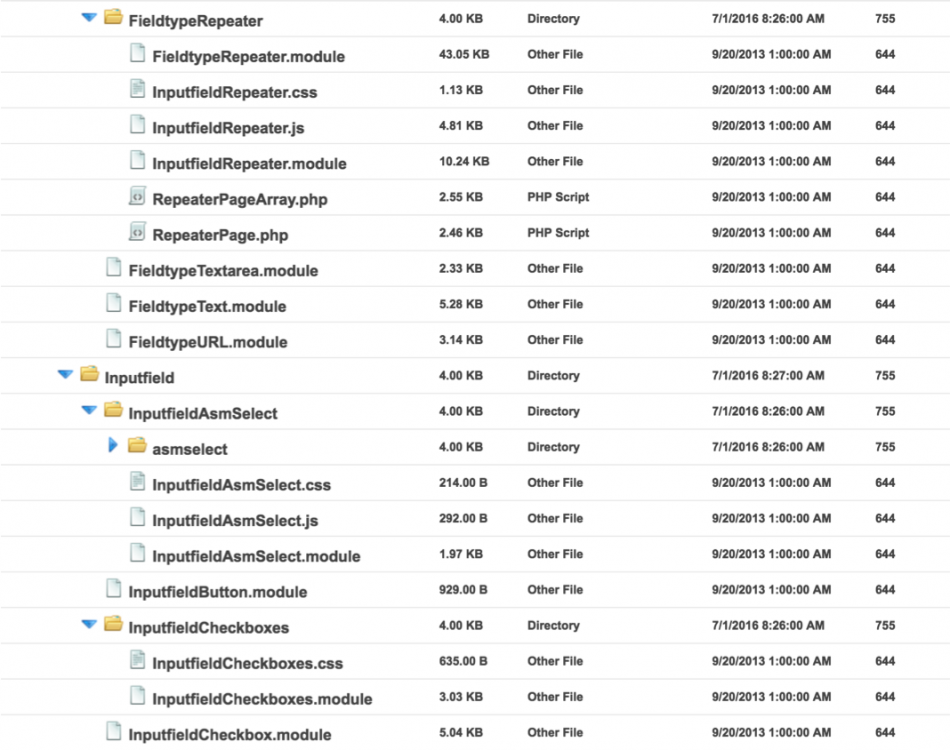
Task: Click the asmselect folder icon
Action: pos(137,446)
